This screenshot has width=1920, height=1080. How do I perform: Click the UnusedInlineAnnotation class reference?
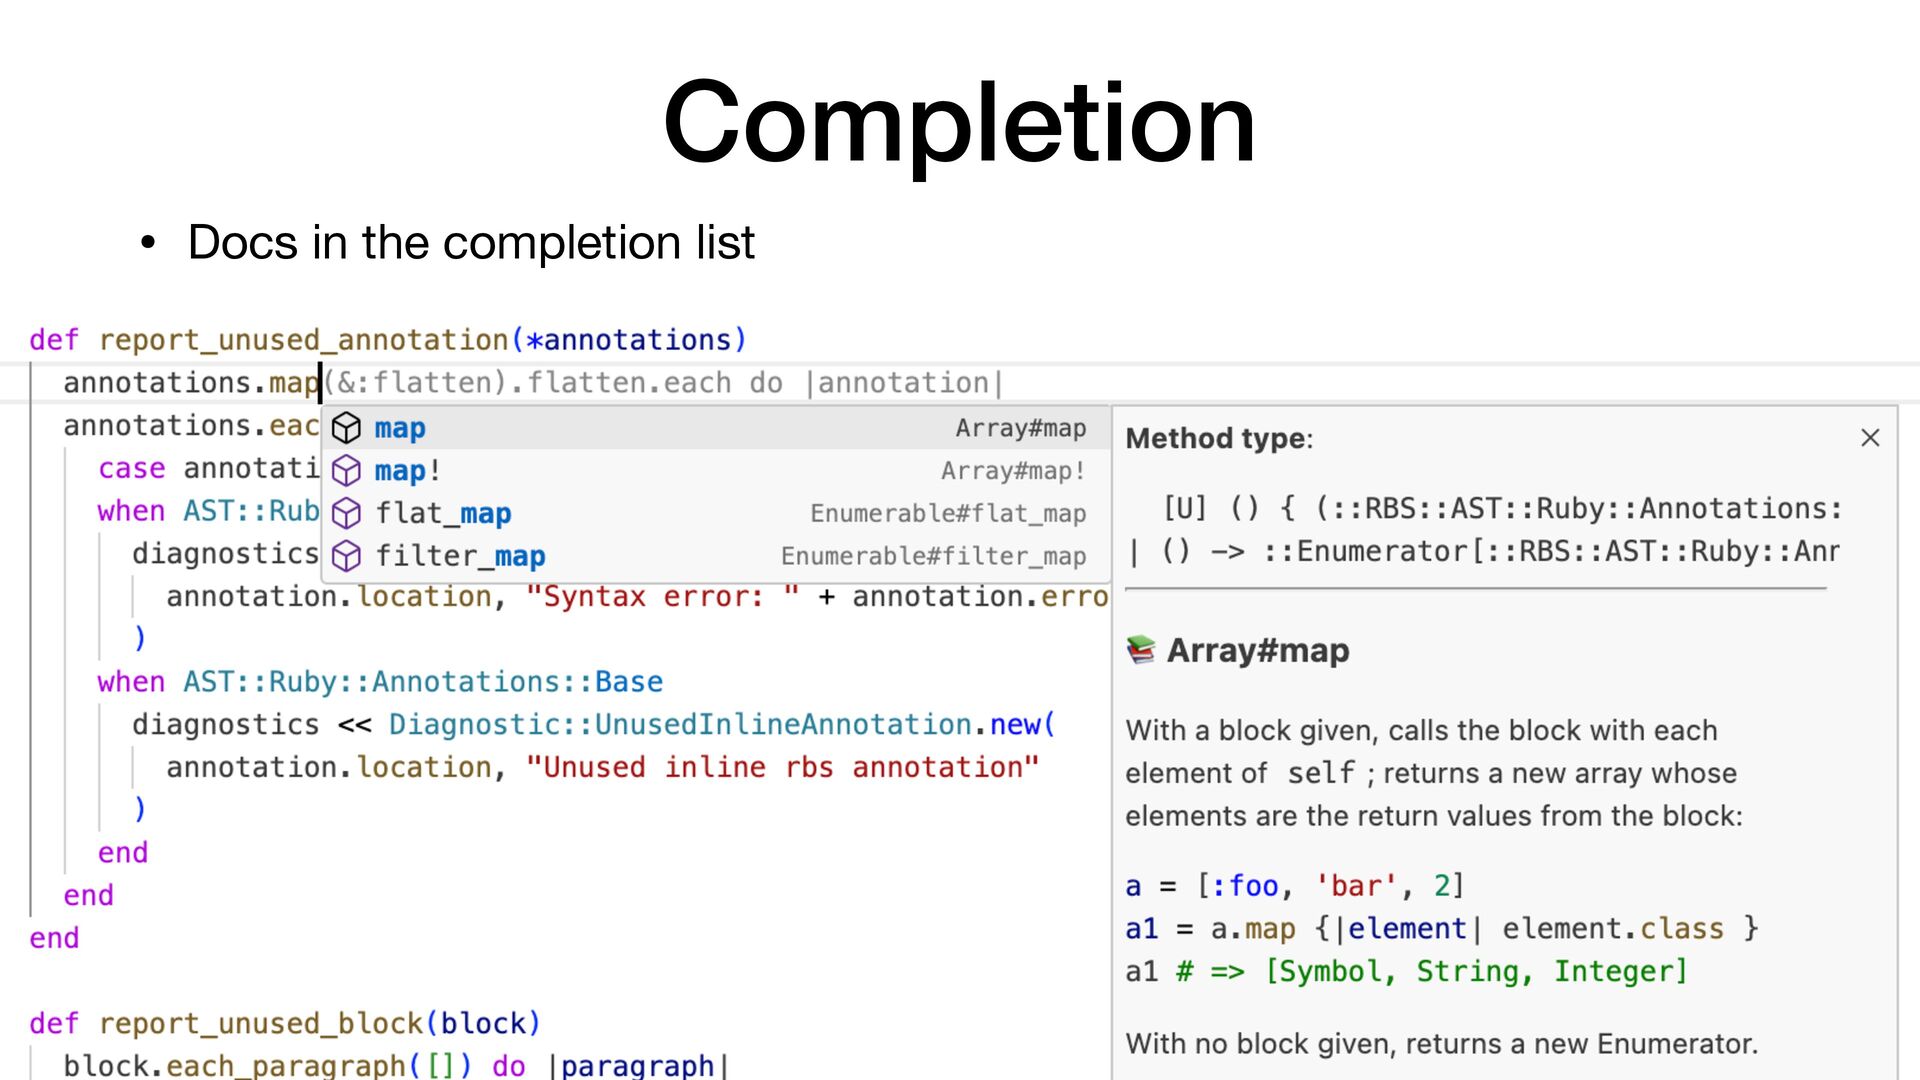(783, 725)
